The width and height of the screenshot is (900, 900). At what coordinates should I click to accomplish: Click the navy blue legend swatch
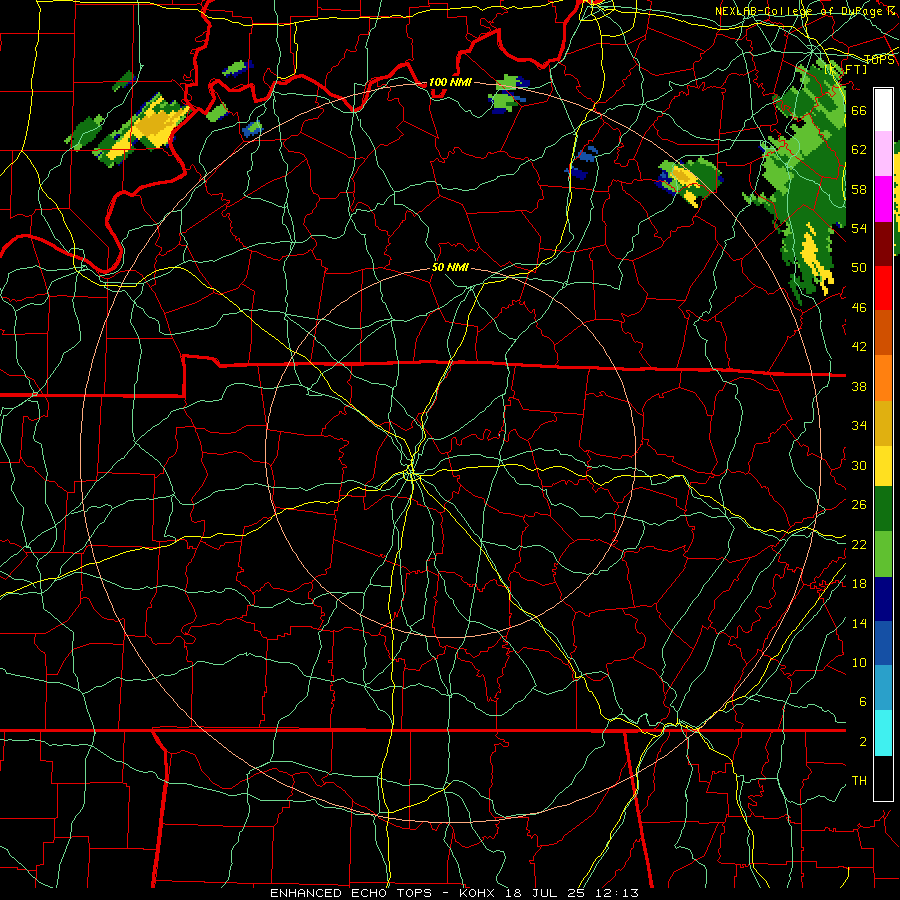883,599
